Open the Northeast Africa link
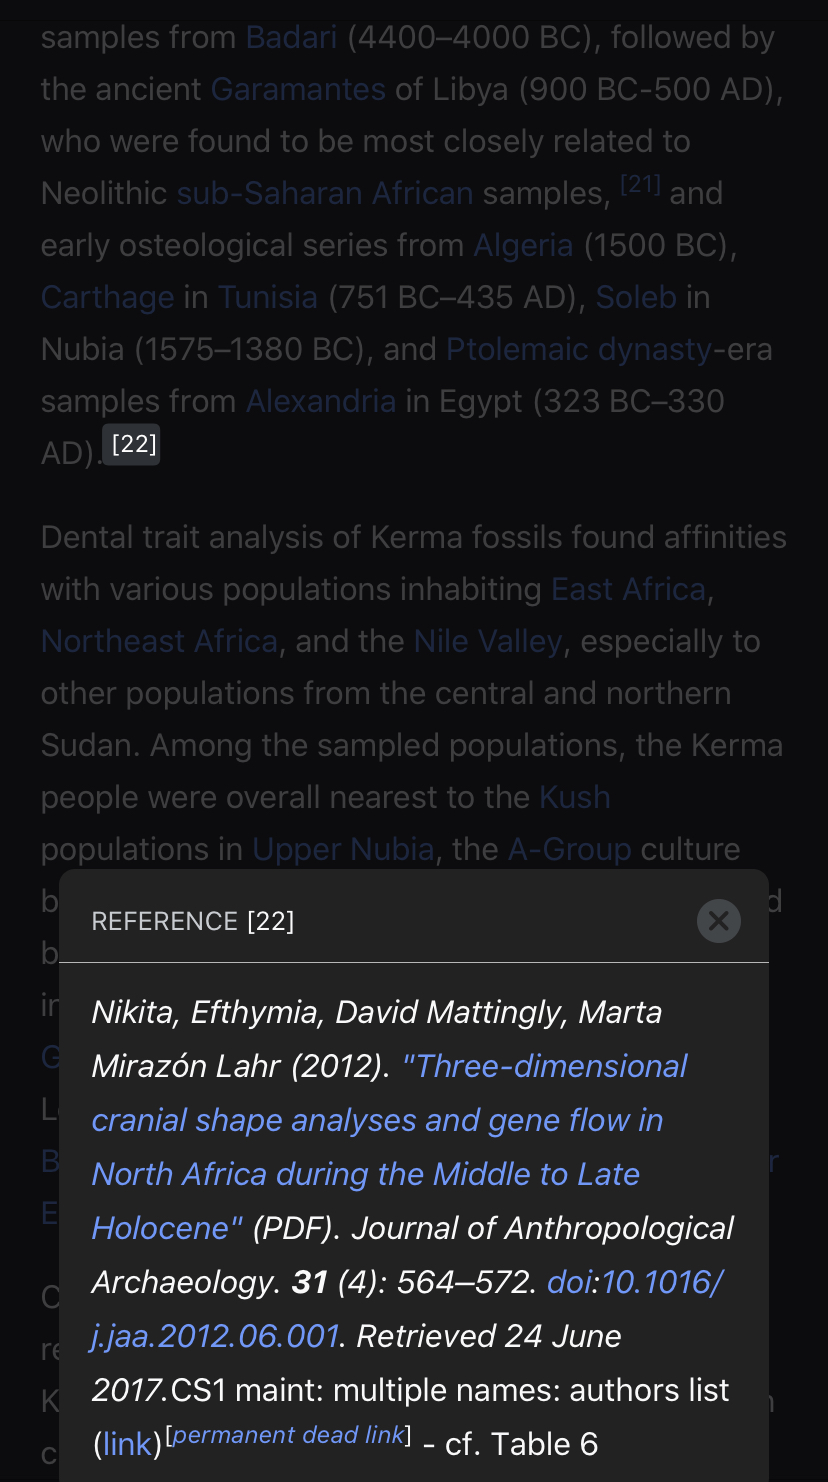 tap(159, 641)
